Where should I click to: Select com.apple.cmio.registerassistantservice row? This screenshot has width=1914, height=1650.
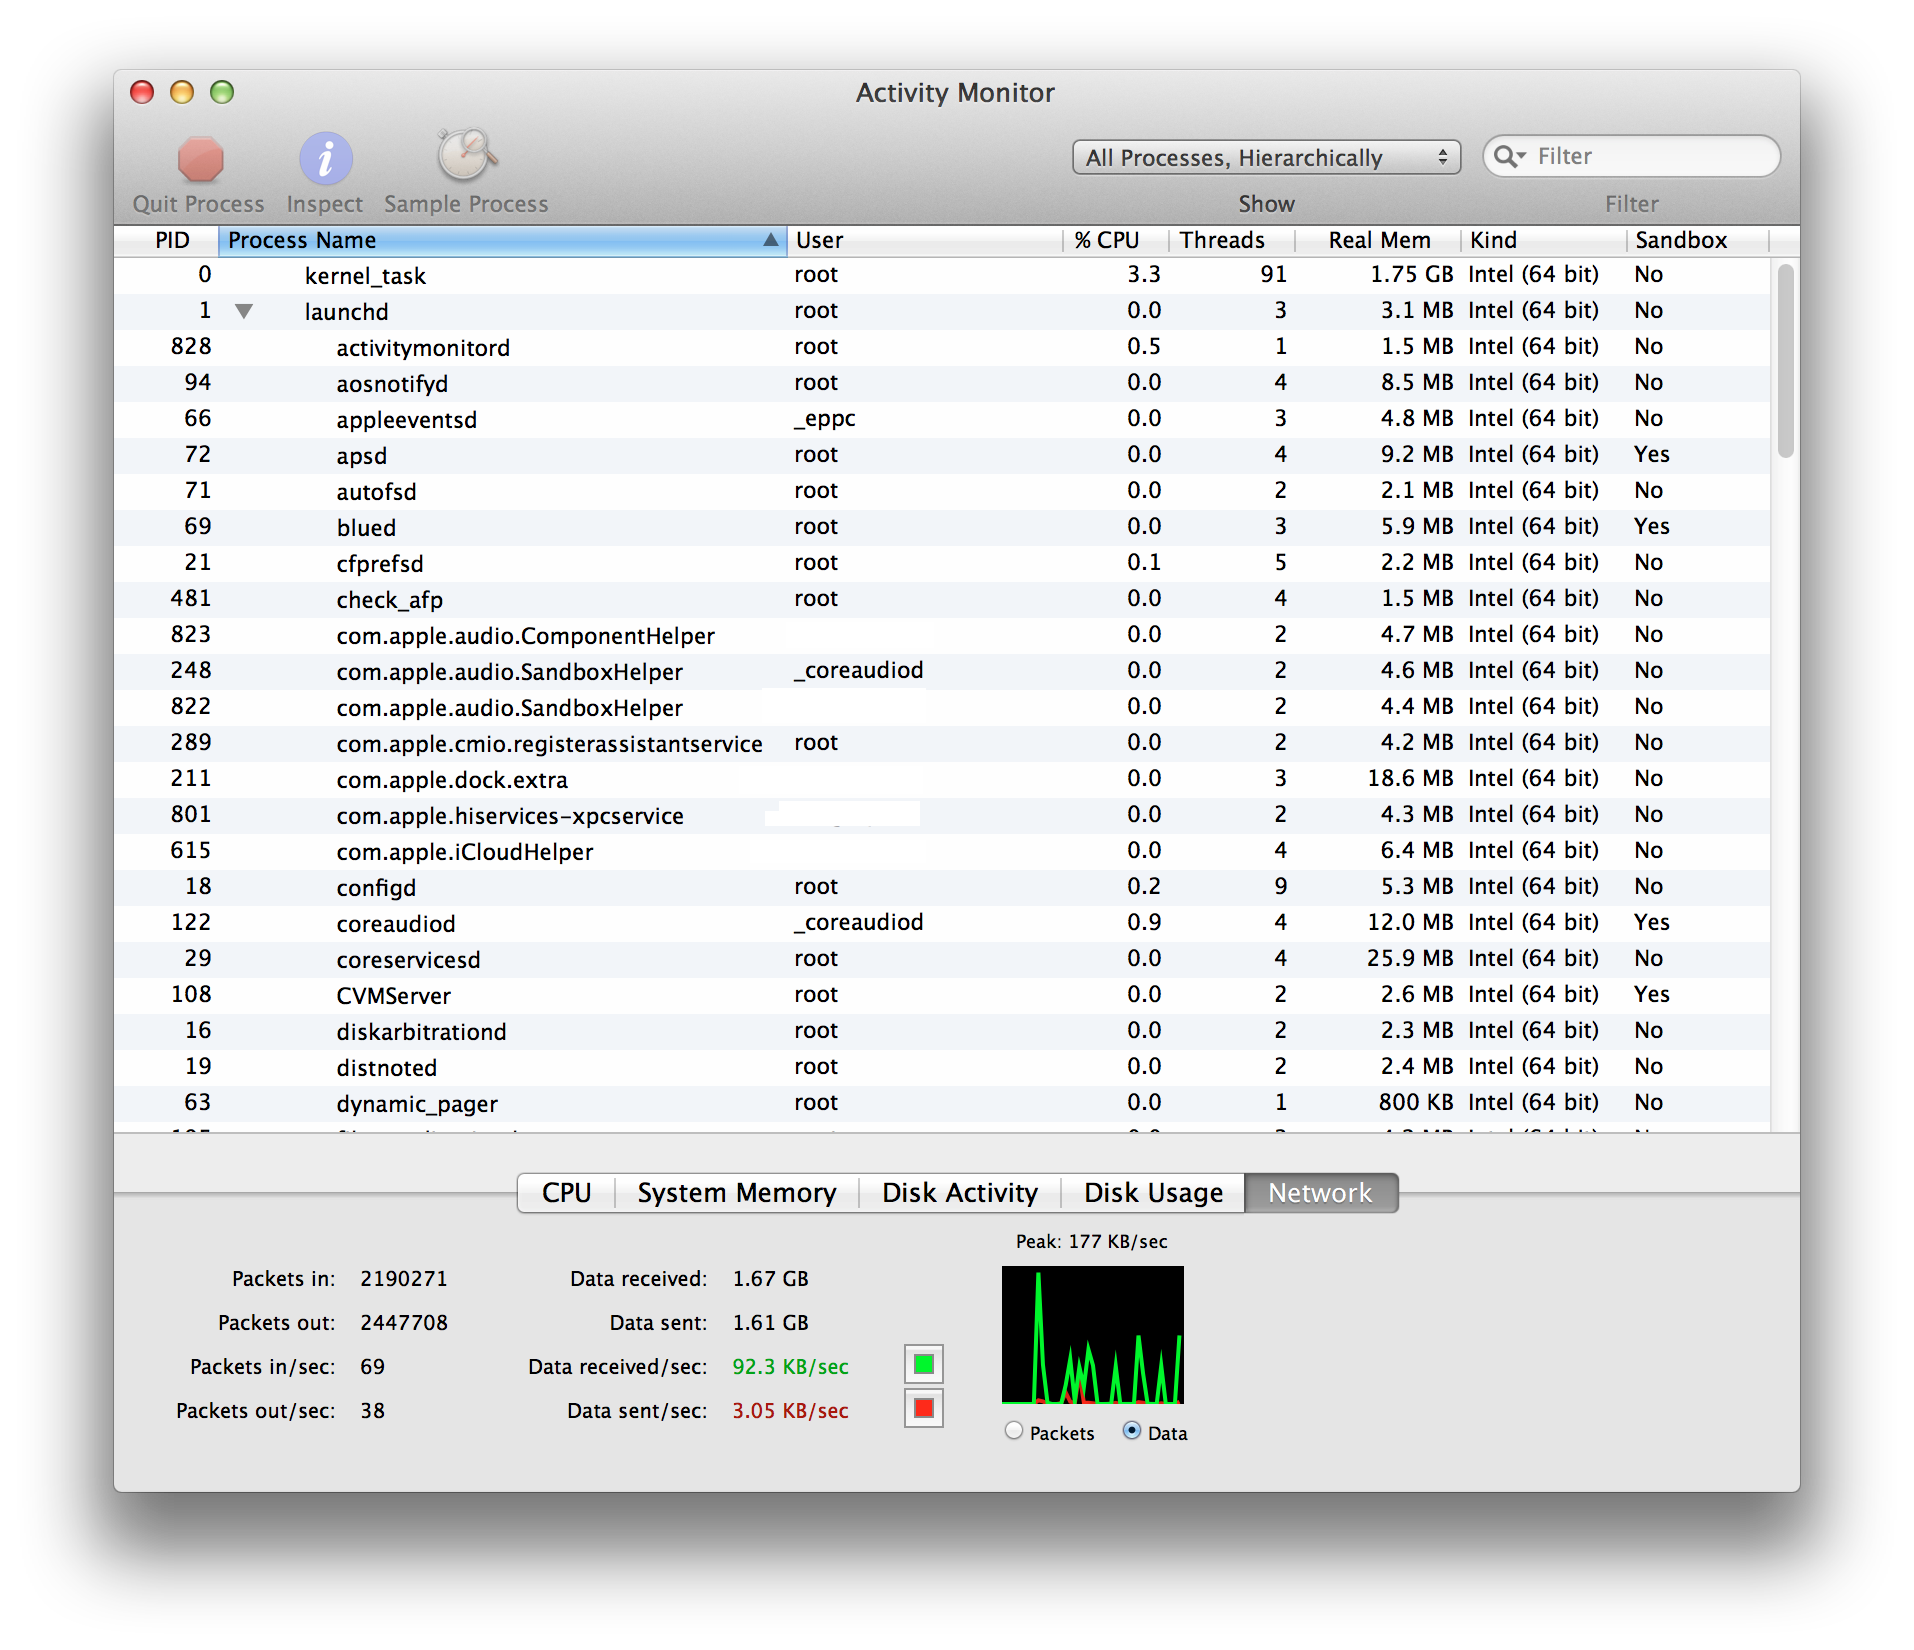pyautogui.click(x=942, y=743)
